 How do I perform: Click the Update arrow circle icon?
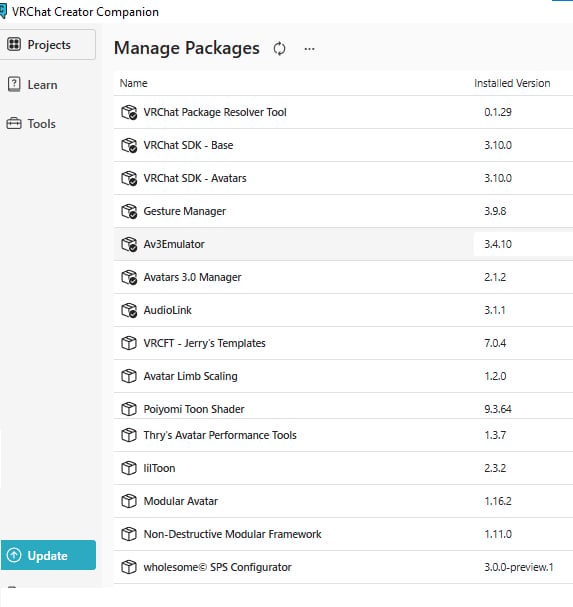click(14, 555)
